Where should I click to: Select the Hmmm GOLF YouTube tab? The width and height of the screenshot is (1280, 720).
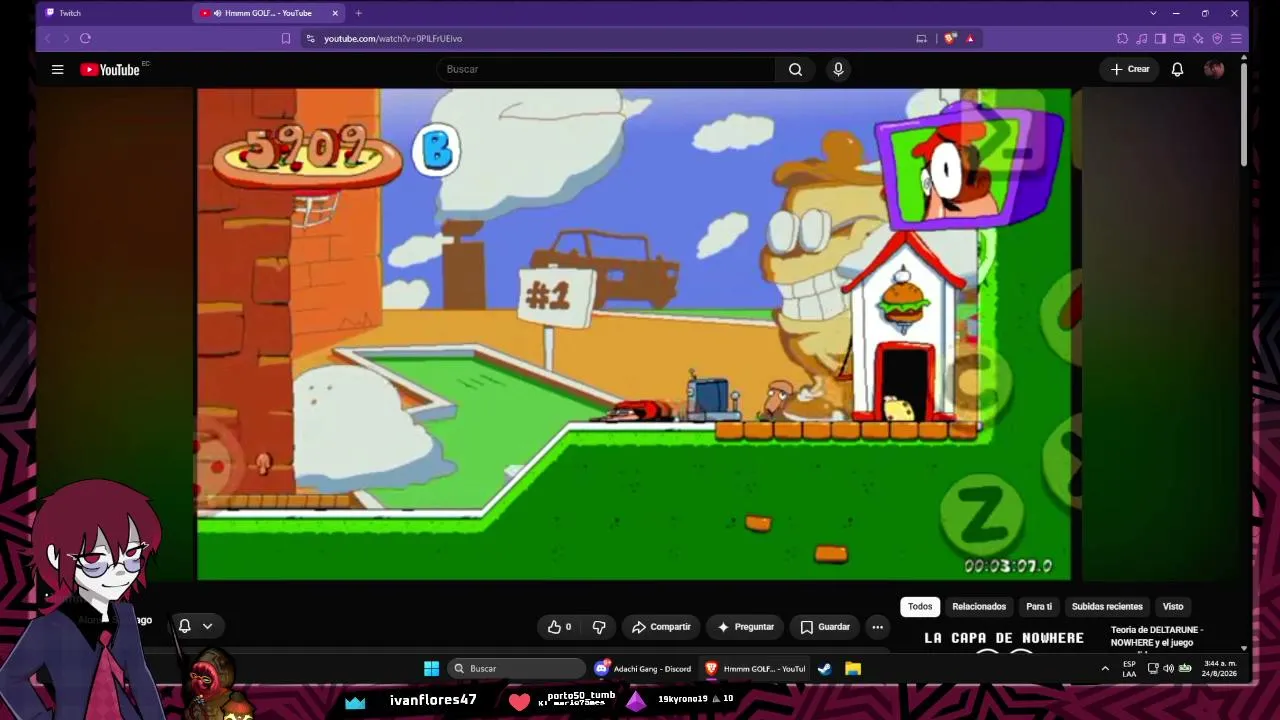268,13
